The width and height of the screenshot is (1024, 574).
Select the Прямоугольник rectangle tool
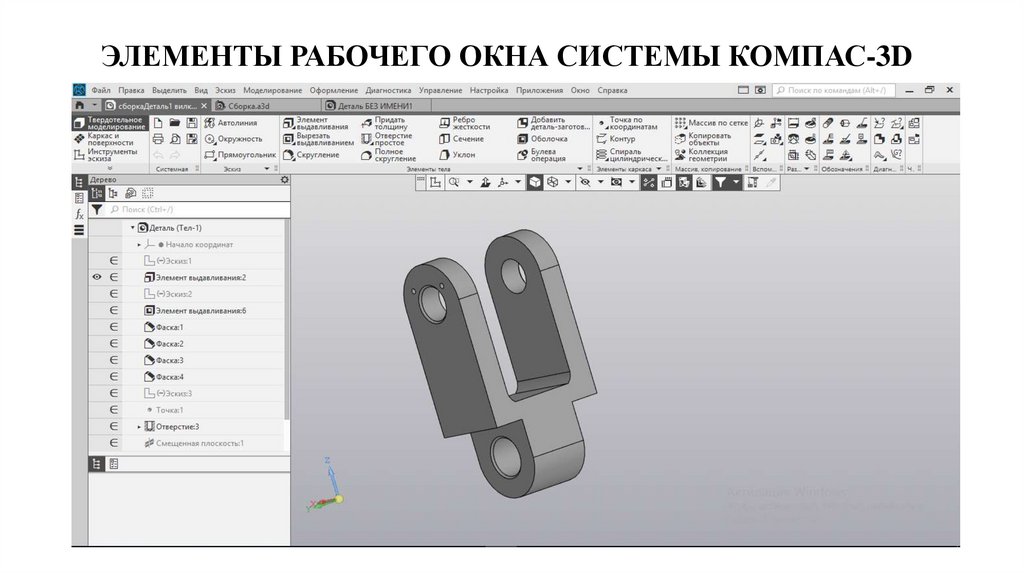point(240,155)
